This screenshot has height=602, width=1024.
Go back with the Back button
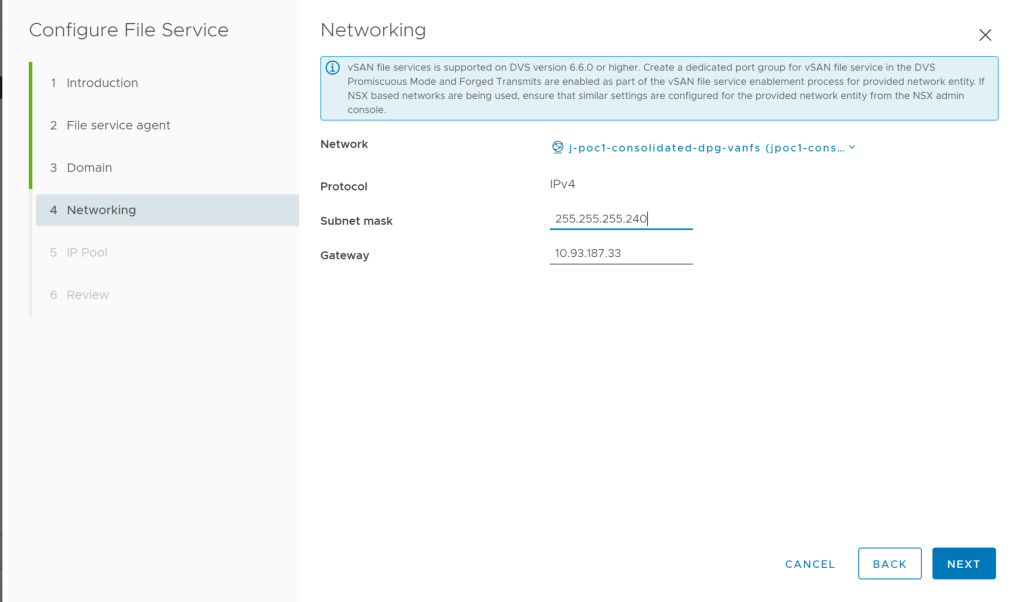click(889, 564)
